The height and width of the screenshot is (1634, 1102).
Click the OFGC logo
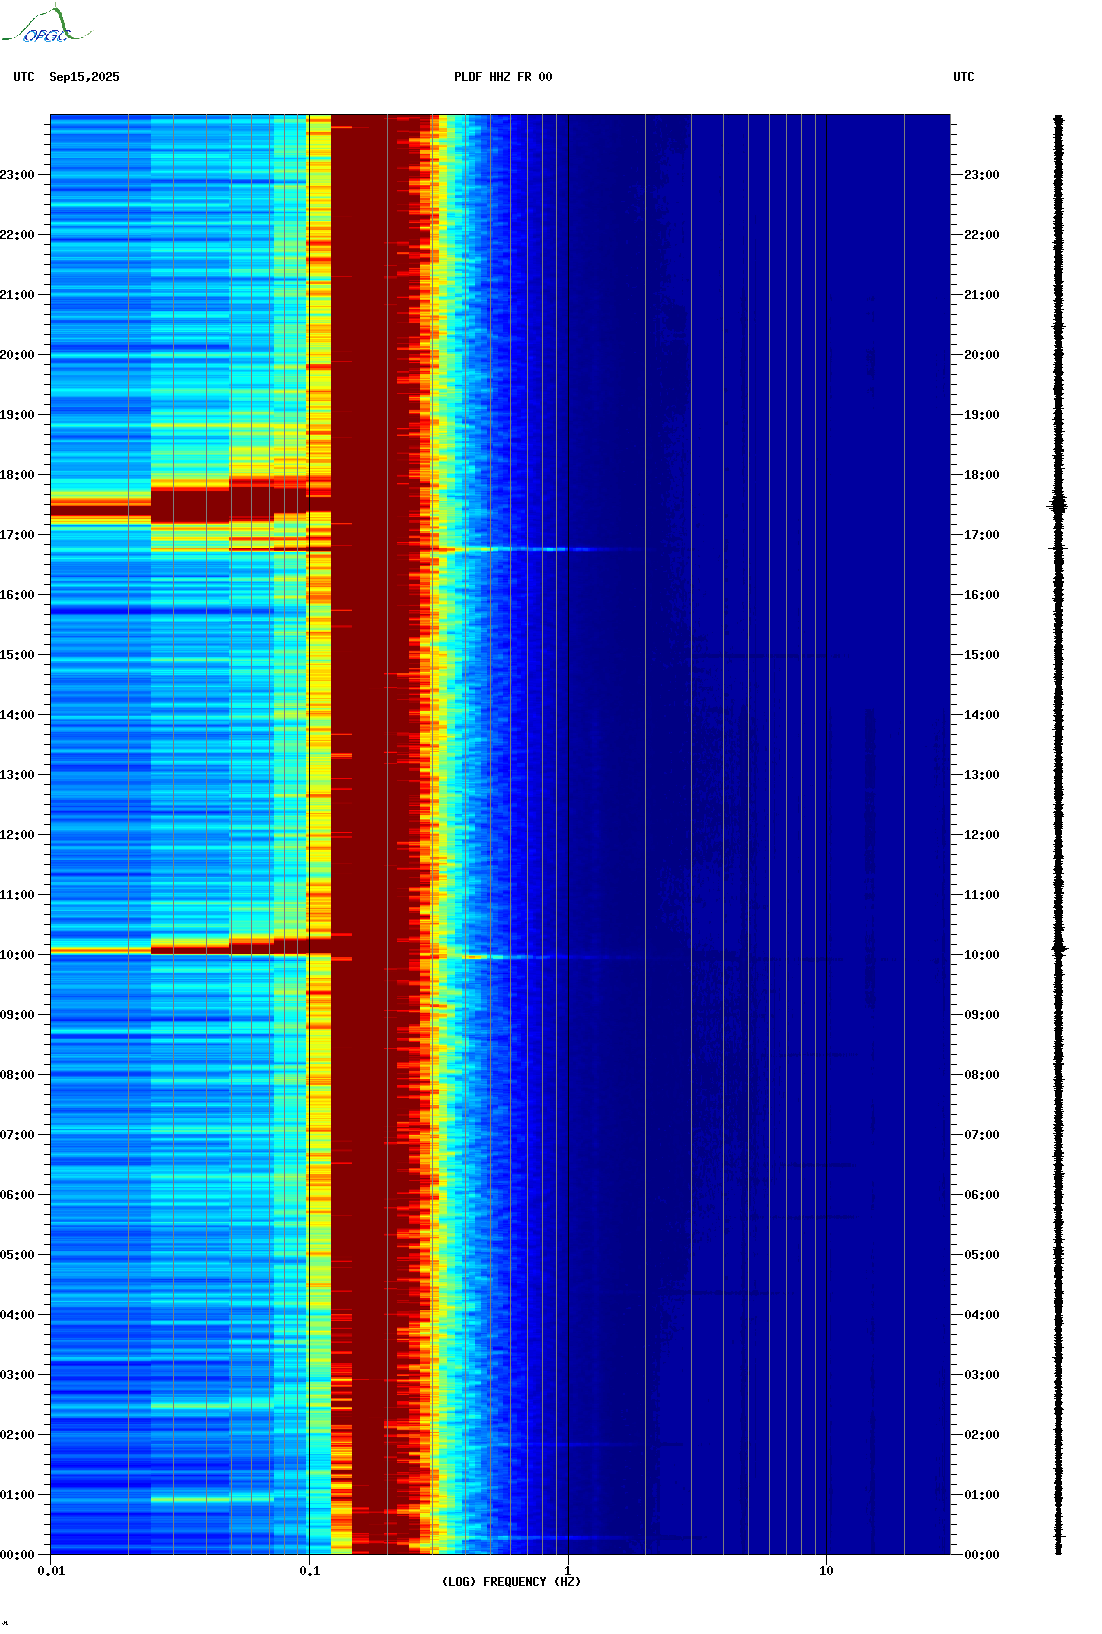(x=45, y=25)
